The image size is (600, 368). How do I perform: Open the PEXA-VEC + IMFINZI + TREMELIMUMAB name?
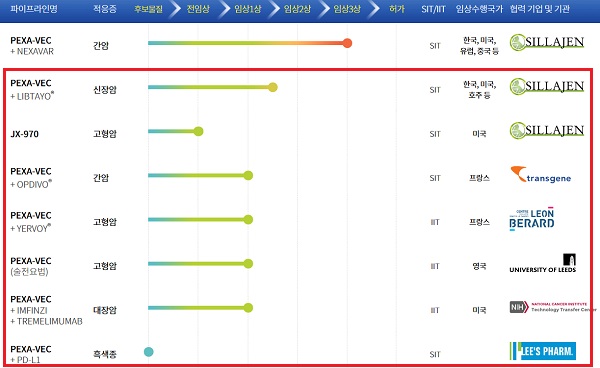pyautogui.click(x=46, y=310)
